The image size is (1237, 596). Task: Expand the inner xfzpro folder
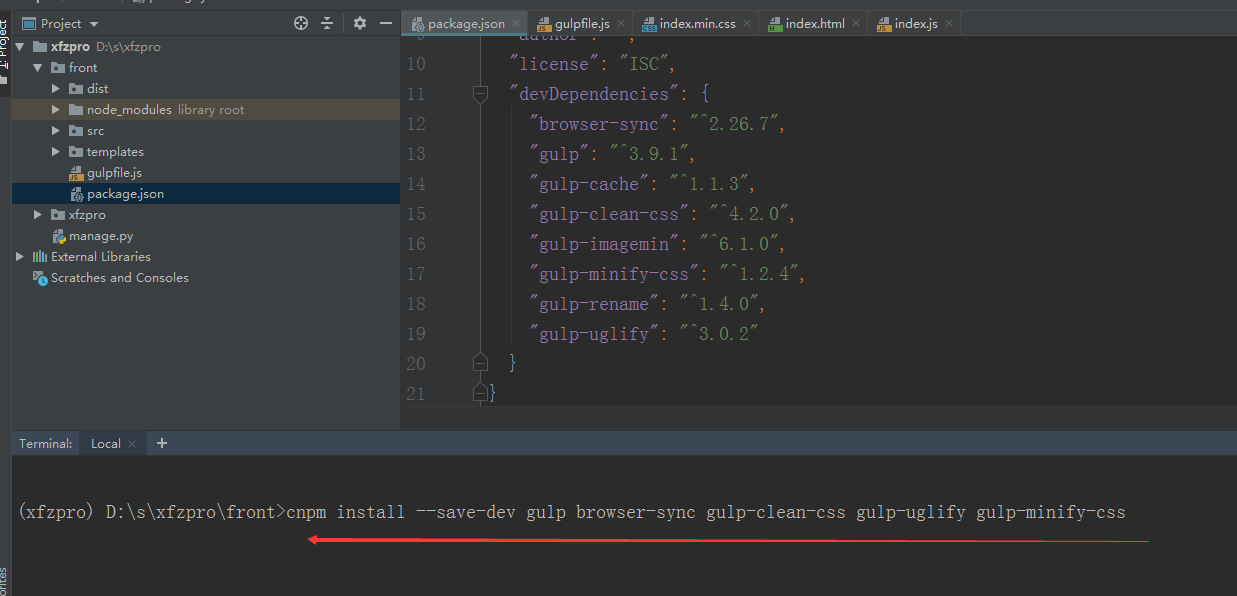(x=38, y=215)
